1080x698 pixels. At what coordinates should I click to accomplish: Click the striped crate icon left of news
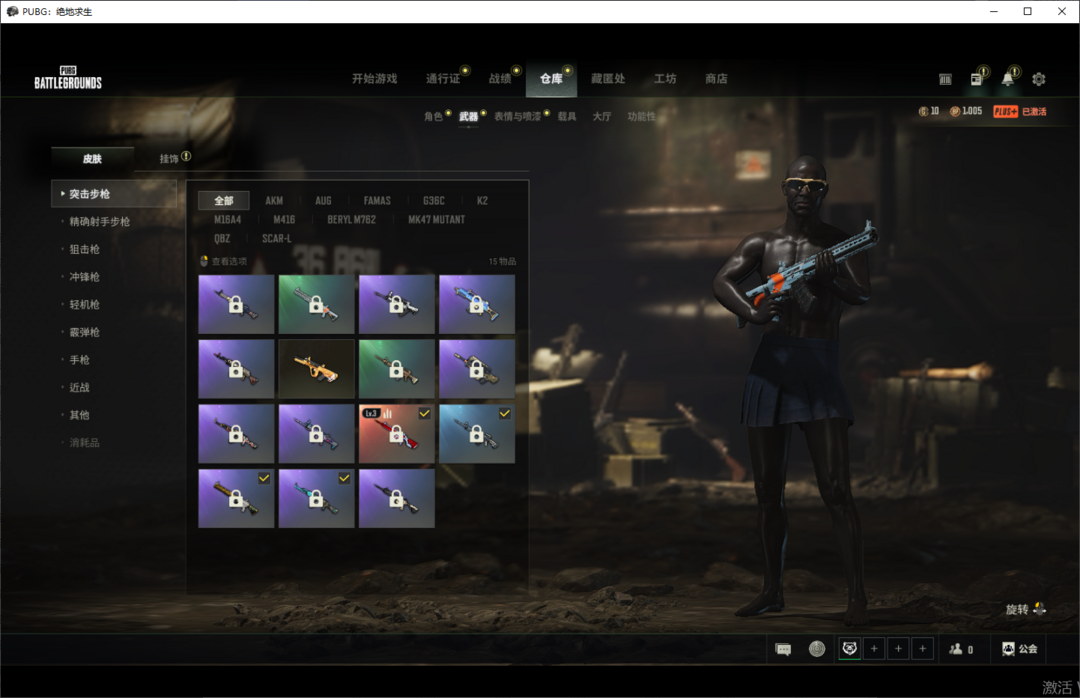click(x=945, y=79)
